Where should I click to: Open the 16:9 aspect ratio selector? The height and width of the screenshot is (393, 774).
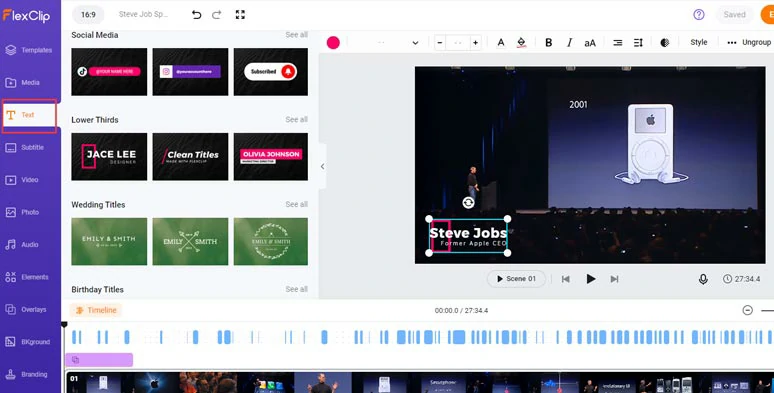88,15
